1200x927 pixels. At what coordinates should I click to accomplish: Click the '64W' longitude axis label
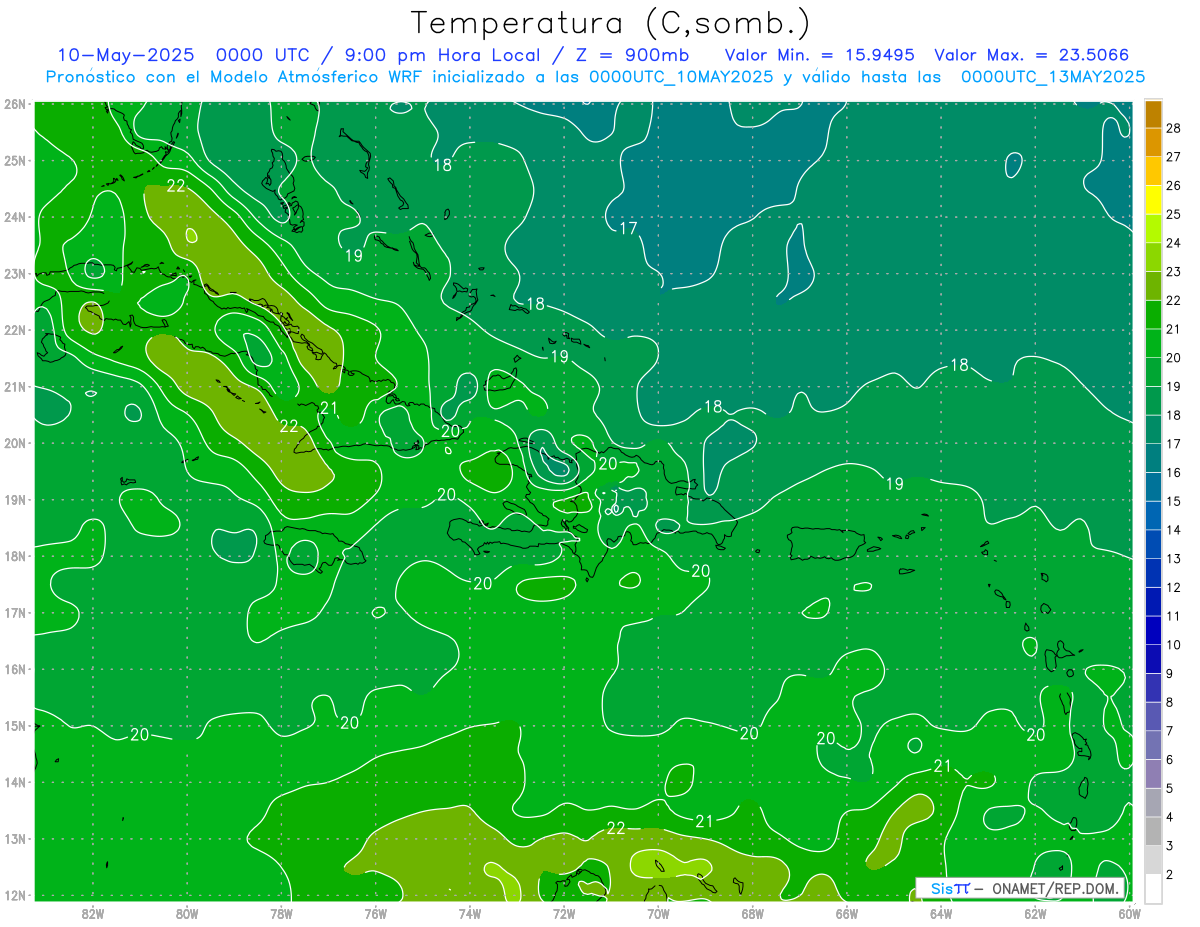940,913
